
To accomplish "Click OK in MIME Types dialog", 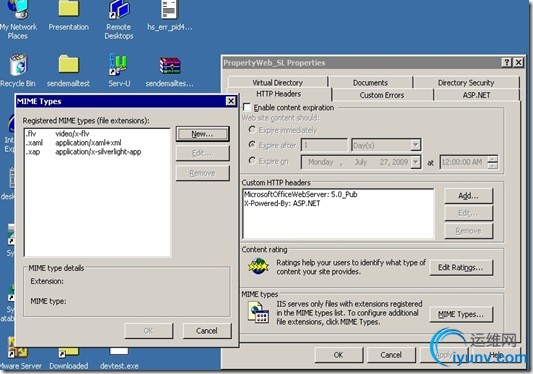I will (x=149, y=331).
